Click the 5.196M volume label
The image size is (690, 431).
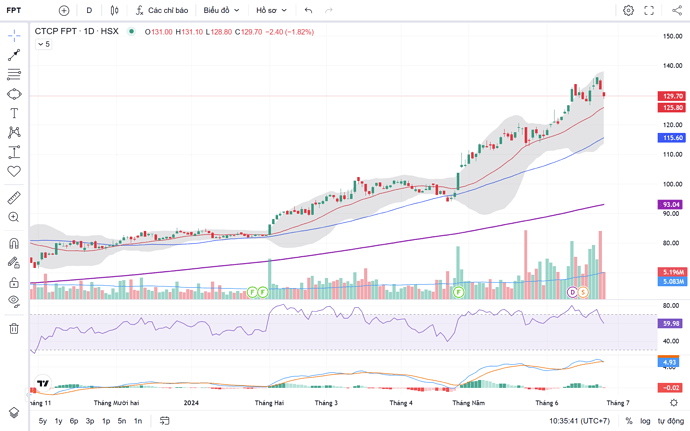(x=672, y=272)
